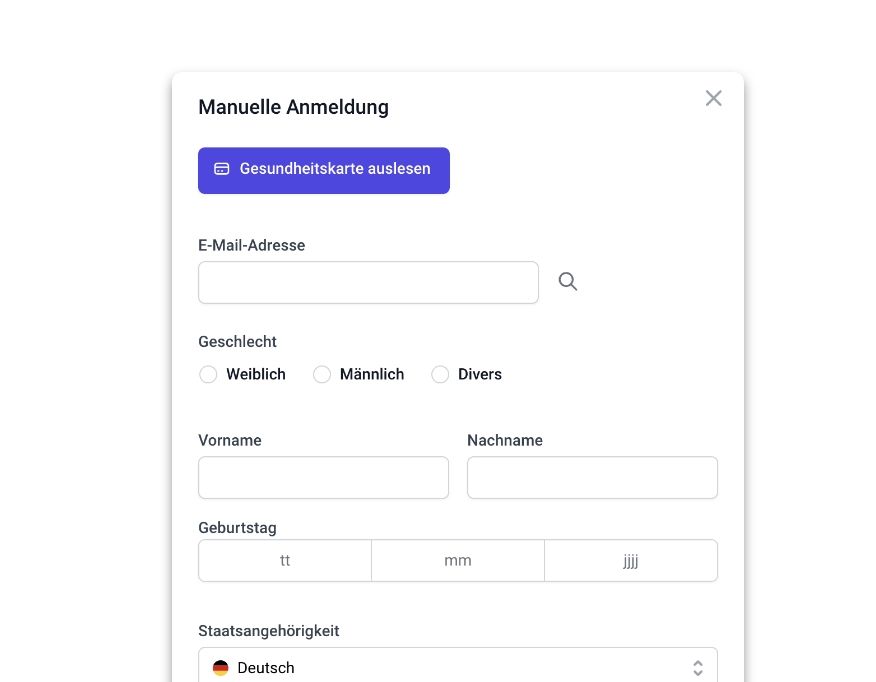The height and width of the screenshot is (682, 876).
Task: Select the month (mm) birthday field
Action: [458, 561]
